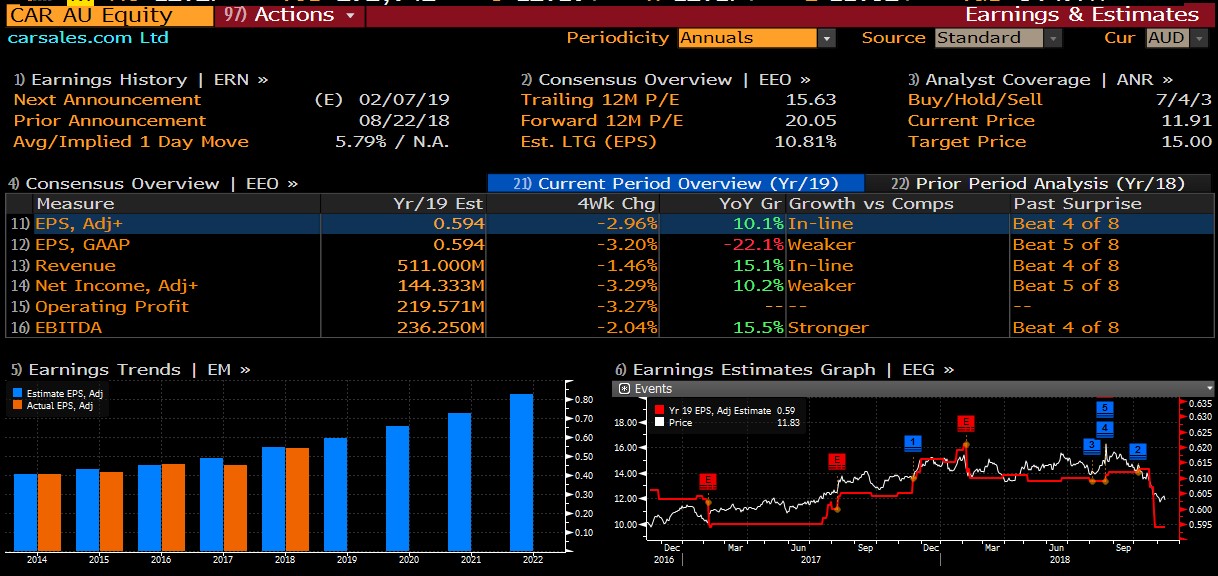Toggle the Events expand icon on the graph

pos(625,388)
